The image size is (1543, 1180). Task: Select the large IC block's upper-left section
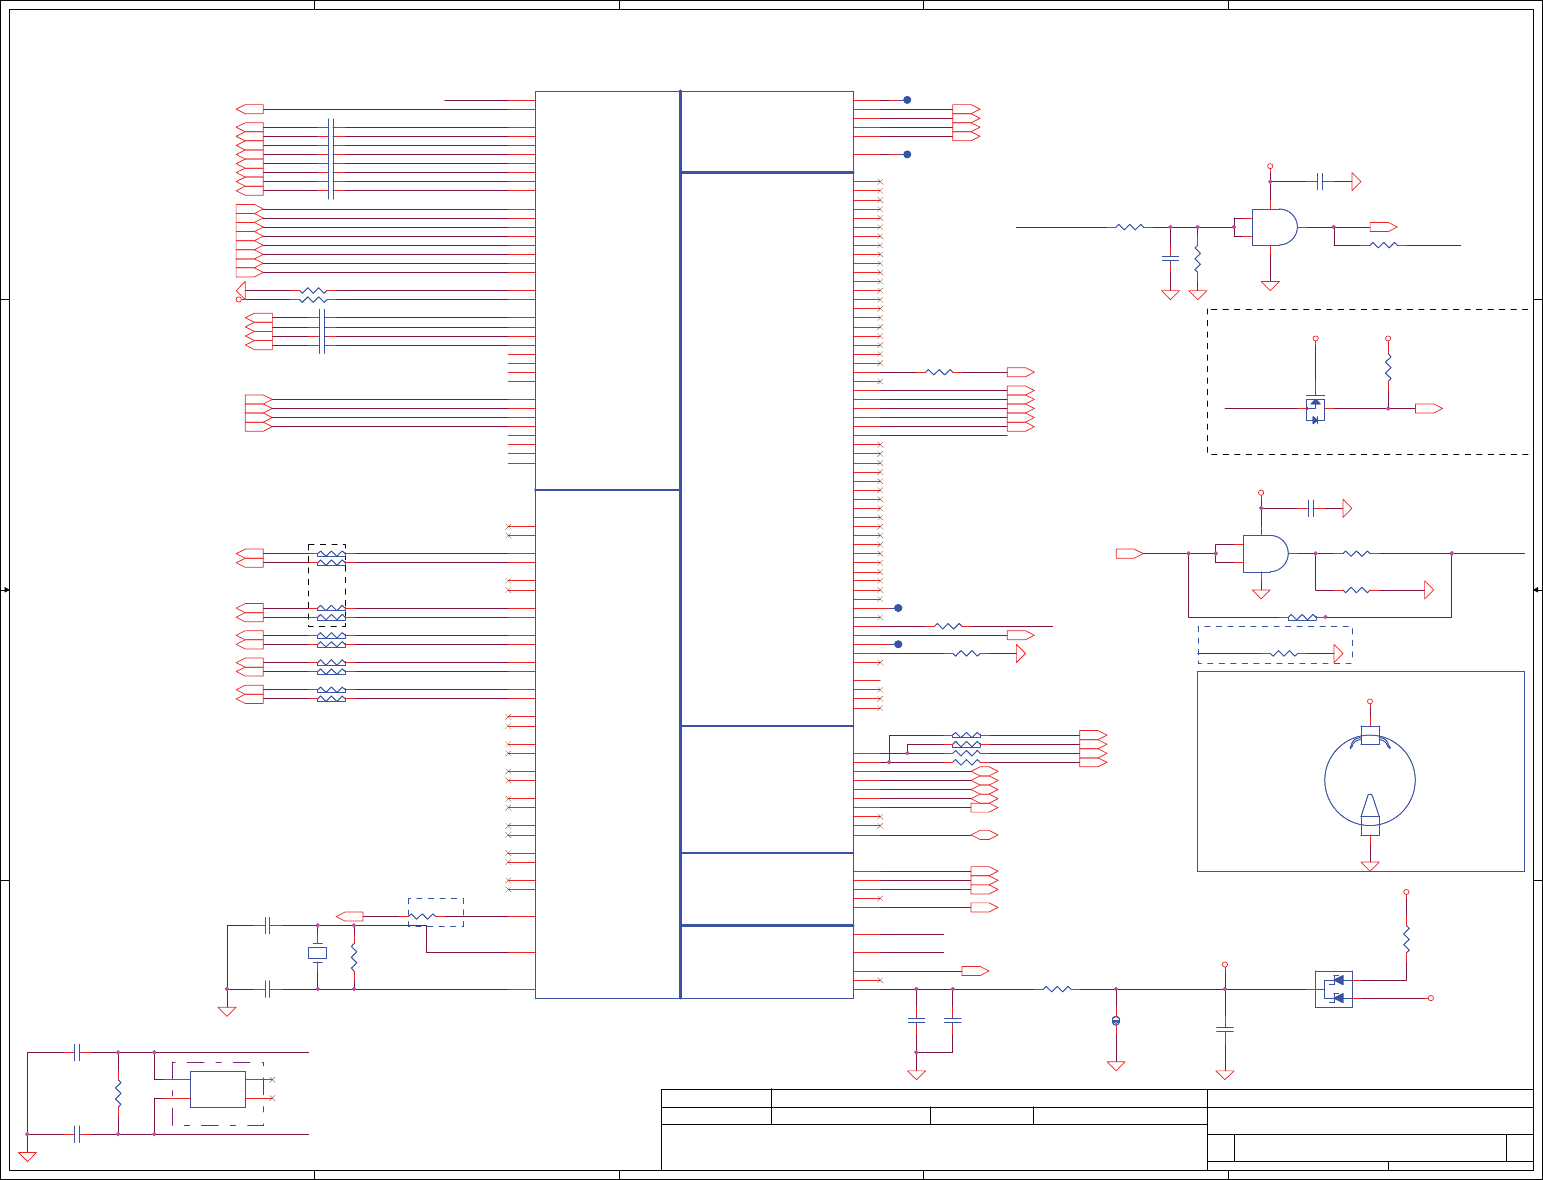607,290
